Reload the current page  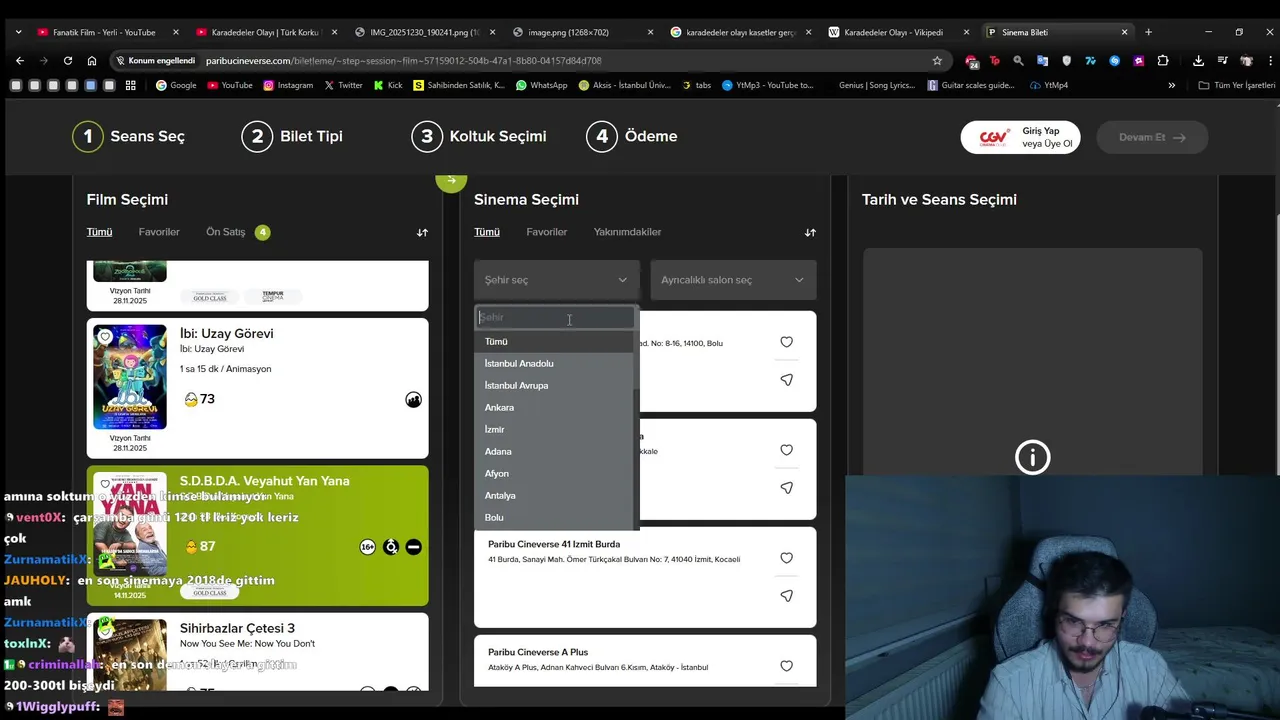pyautogui.click(x=68, y=60)
